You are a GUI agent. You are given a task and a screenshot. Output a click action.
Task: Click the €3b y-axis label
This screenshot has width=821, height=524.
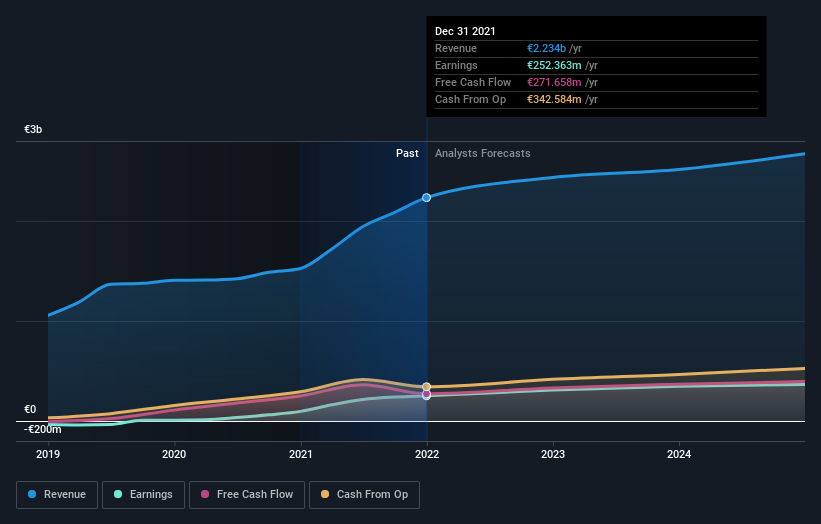[x=33, y=129]
